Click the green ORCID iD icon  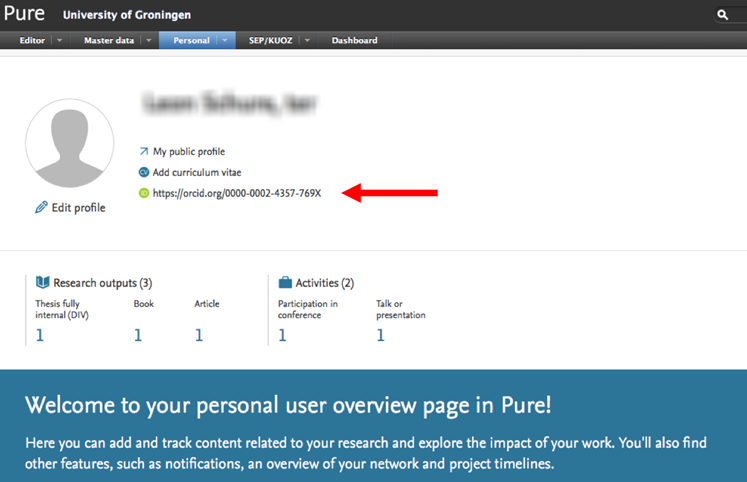[x=144, y=192]
